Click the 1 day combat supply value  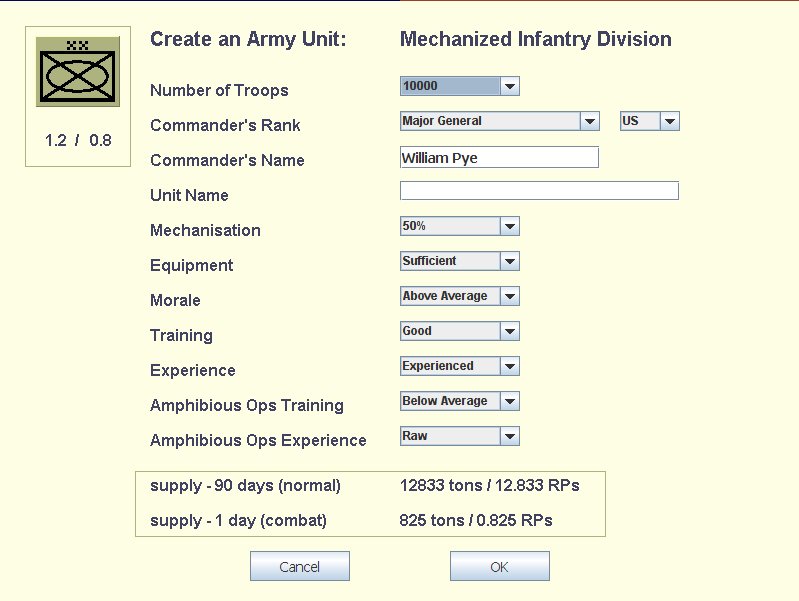476,521
